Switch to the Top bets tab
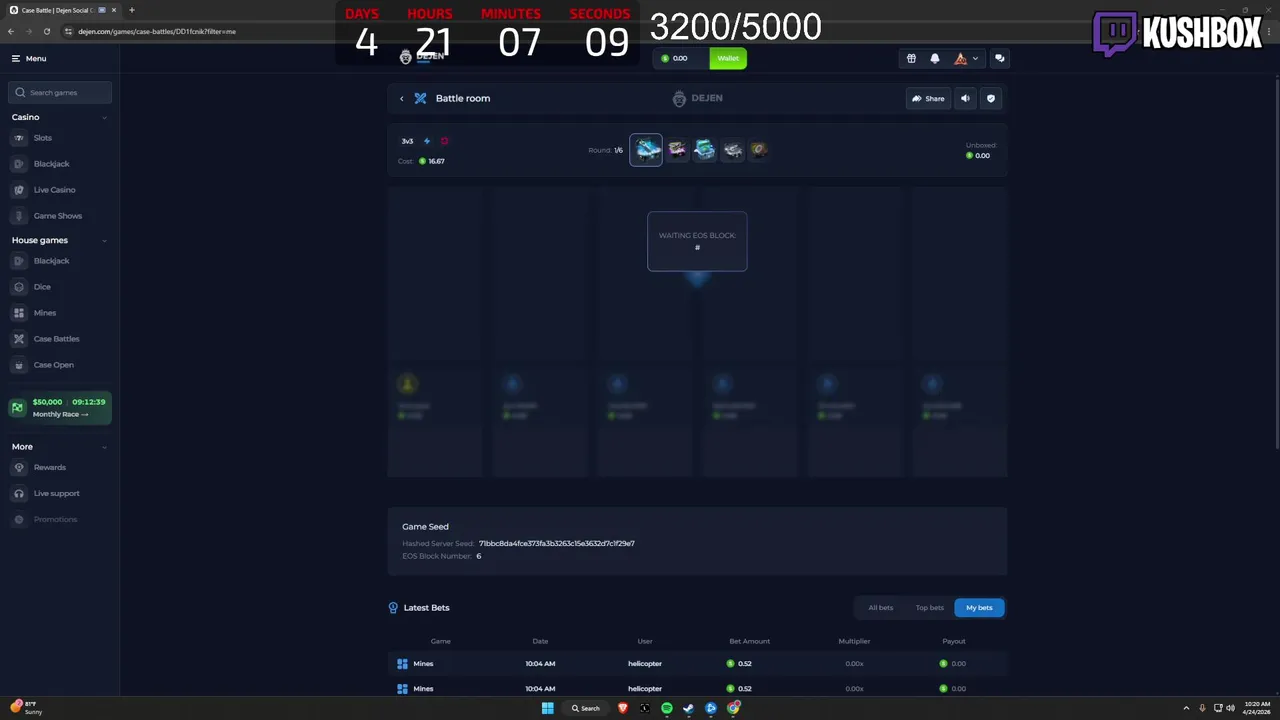This screenshot has height=720, width=1280. point(929,608)
